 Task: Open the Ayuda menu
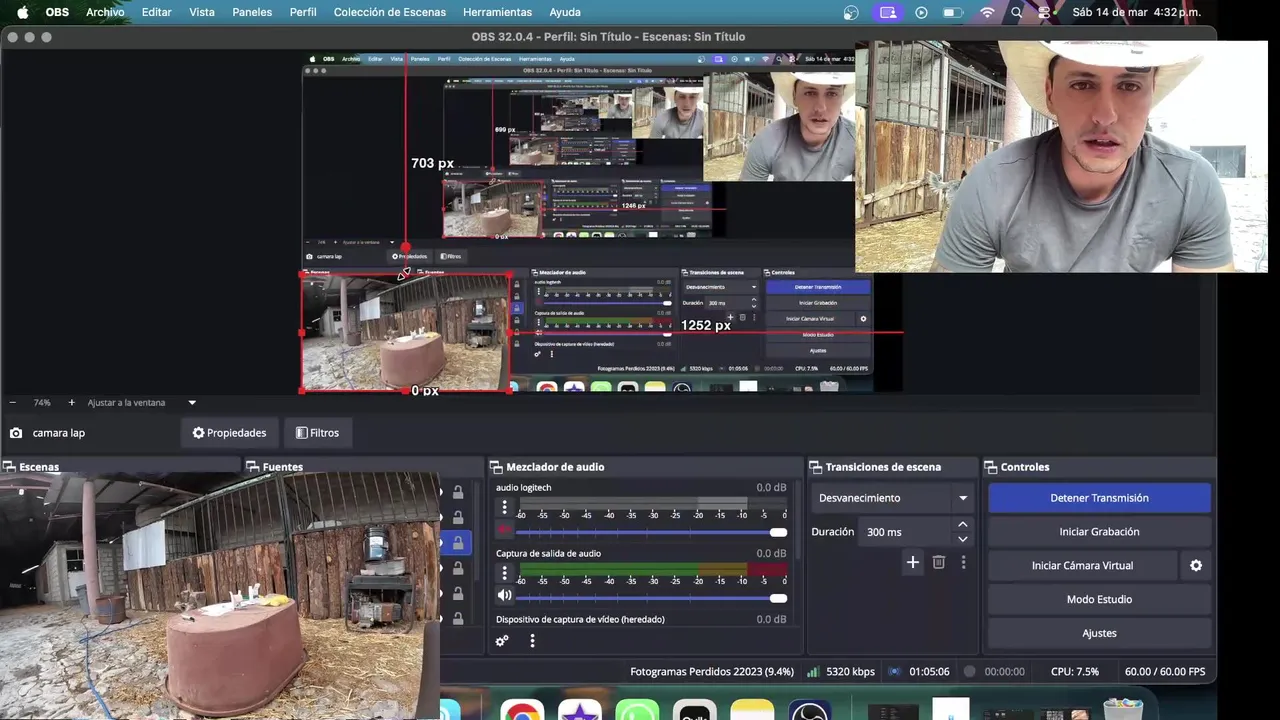pyautogui.click(x=565, y=13)
